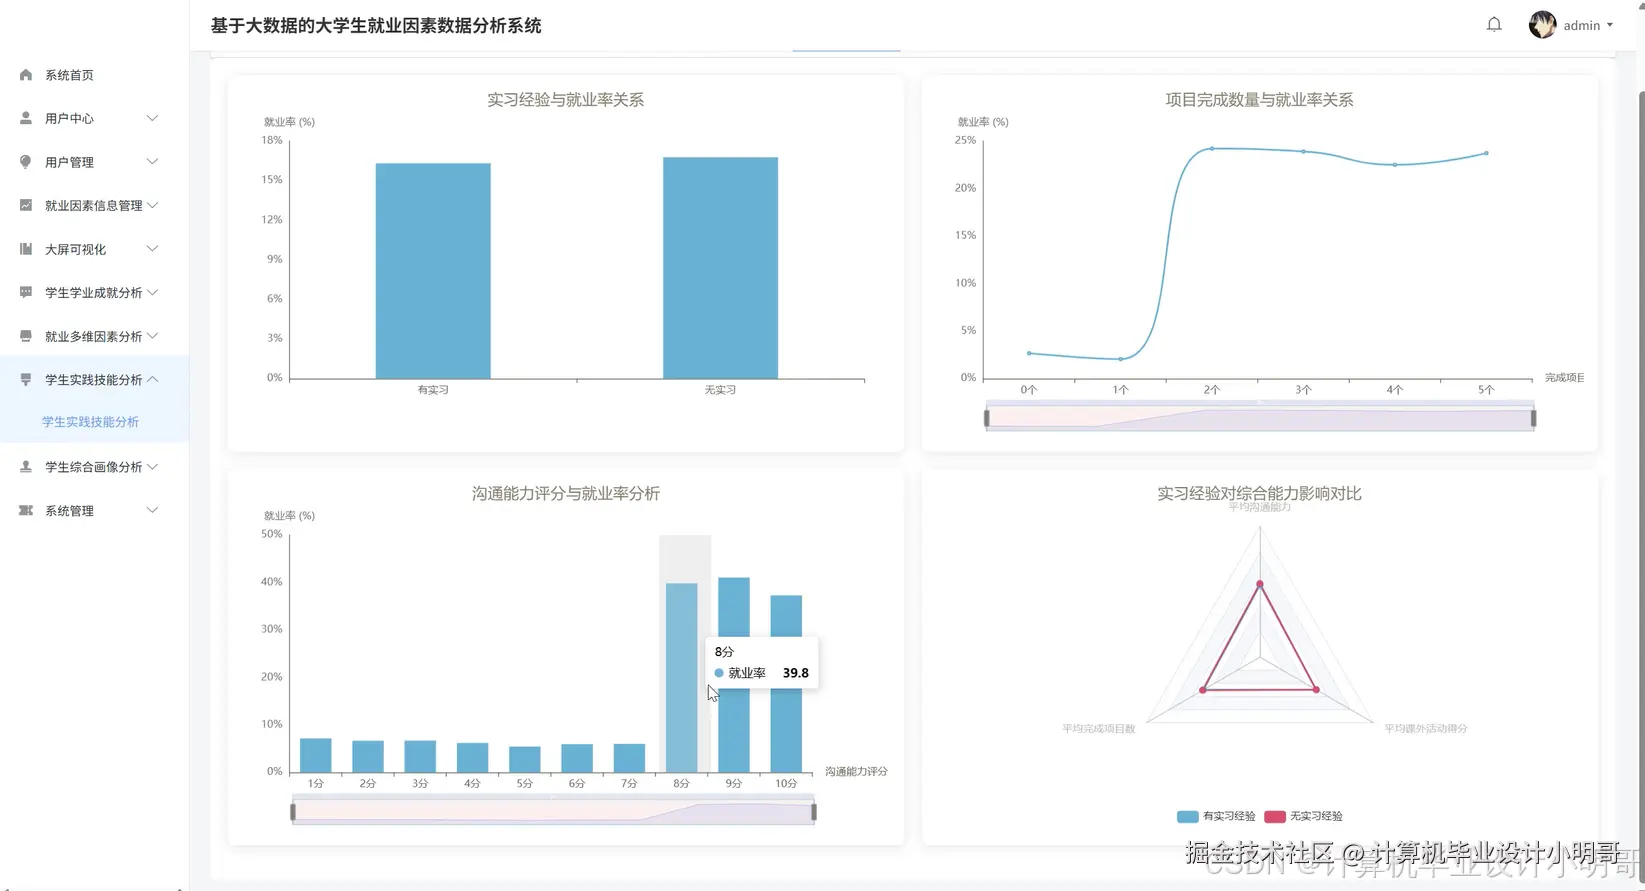Expand the 学生学业成就分析 chevron
Screen dimensions: 1645x891
click(x=152, y=292)
